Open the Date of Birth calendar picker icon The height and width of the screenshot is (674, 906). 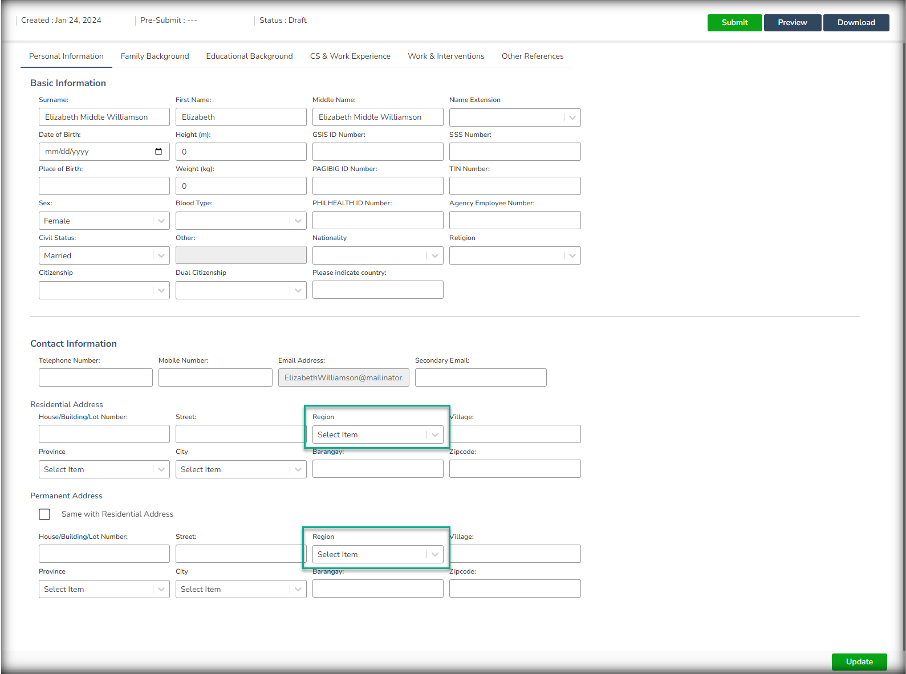coord(159,152)
